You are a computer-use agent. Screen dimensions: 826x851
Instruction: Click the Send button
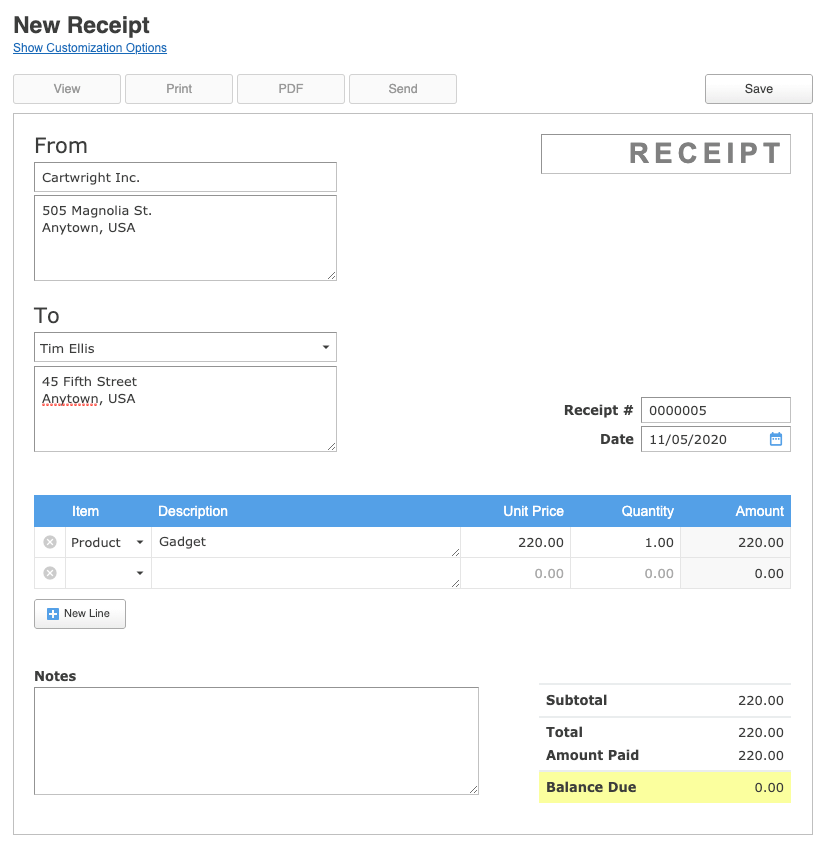point(403,89)
